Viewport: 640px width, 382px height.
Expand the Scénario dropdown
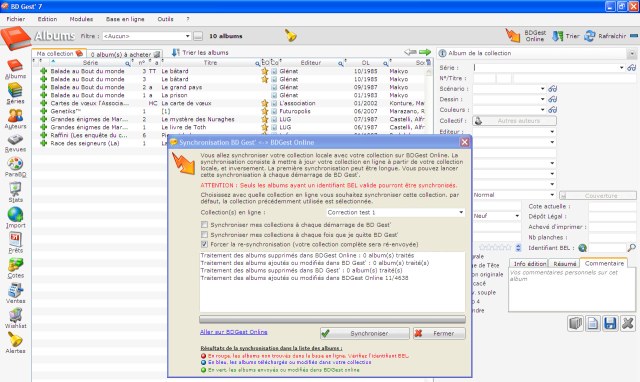pos(542,89)
